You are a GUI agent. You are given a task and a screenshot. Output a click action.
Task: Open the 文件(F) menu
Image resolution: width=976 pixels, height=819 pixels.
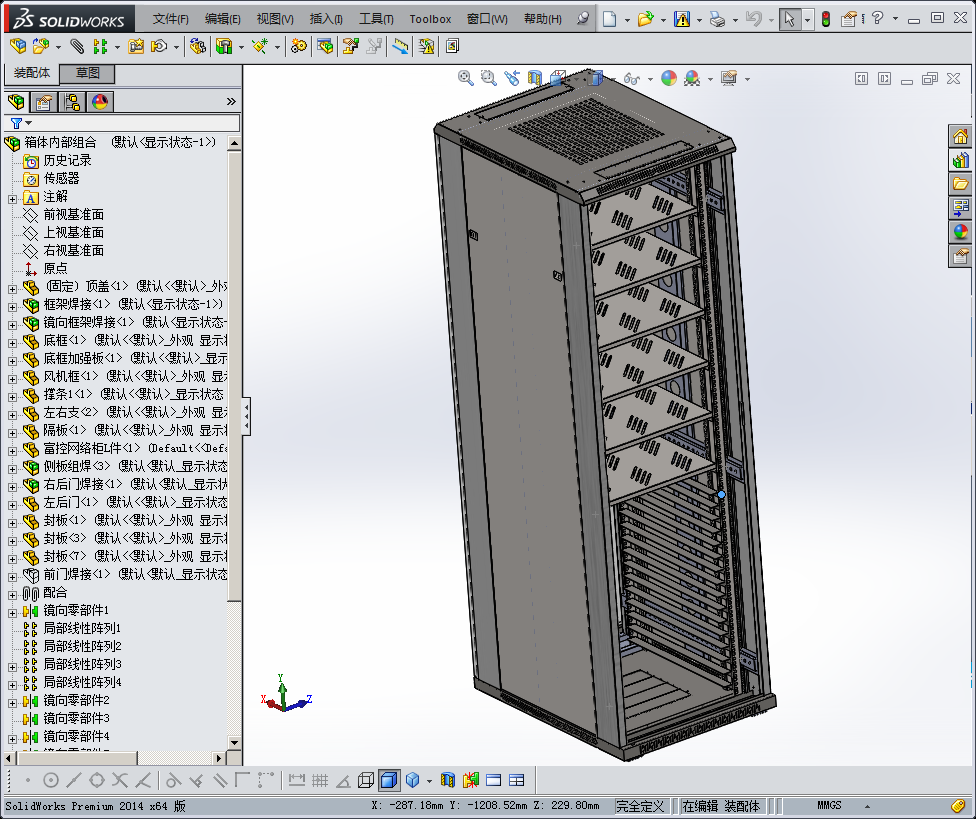(171, 19)
